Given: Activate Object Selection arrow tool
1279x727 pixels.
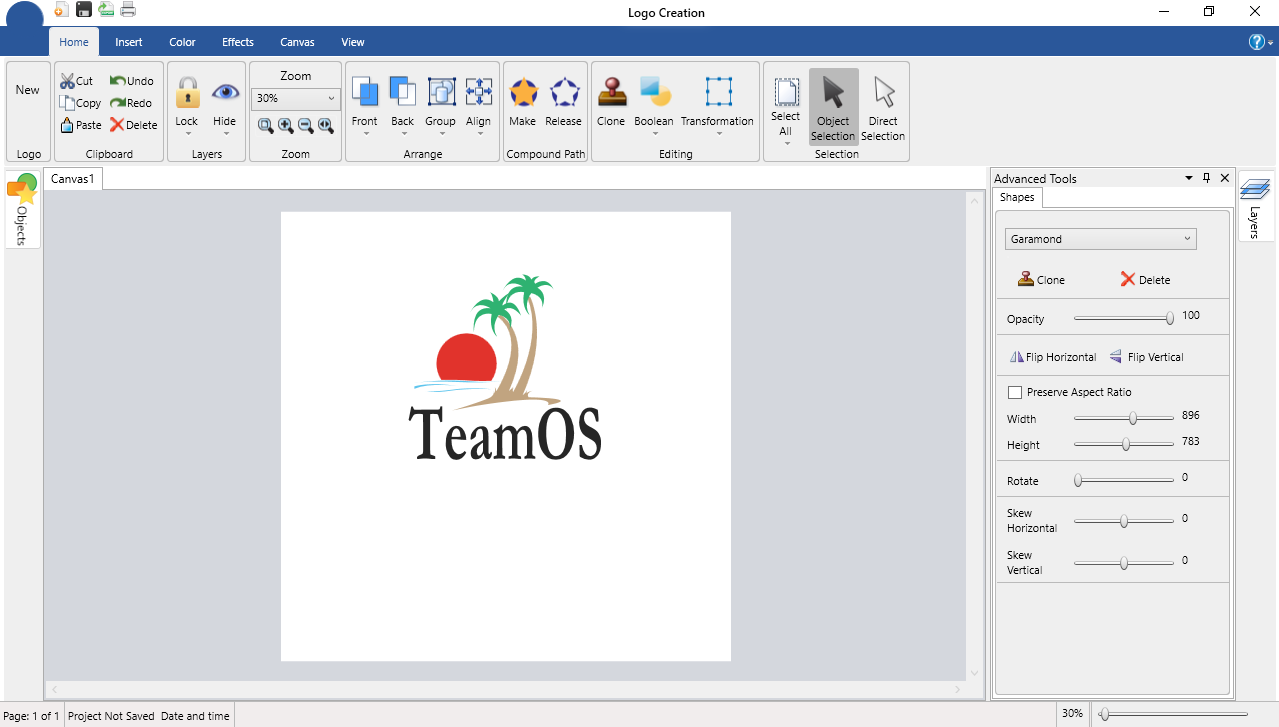Looking at the screenshot, I should click(x=833, y=107).
